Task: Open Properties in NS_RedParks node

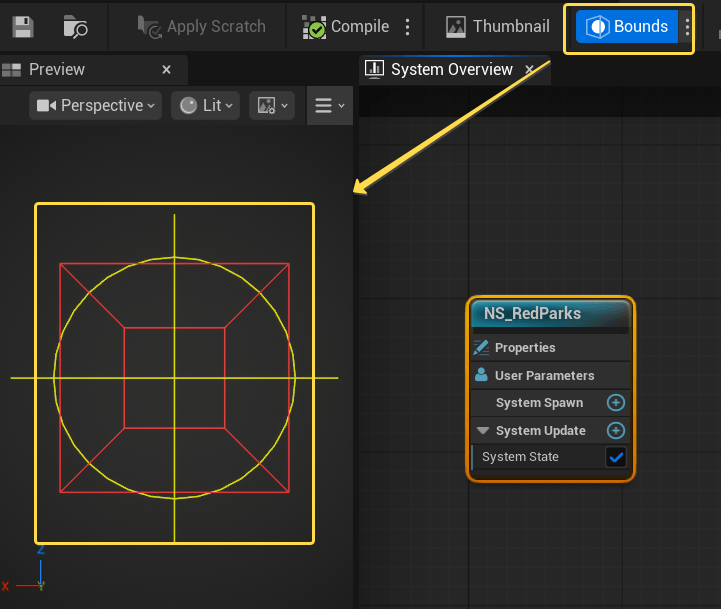Action: tap(550, 348)
